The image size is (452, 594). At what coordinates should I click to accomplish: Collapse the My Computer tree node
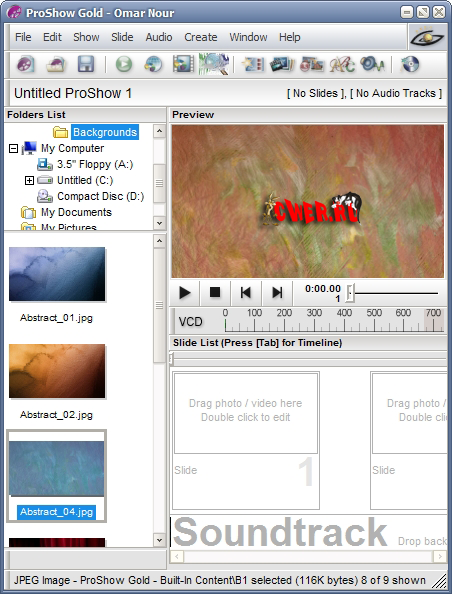[13, 148]
